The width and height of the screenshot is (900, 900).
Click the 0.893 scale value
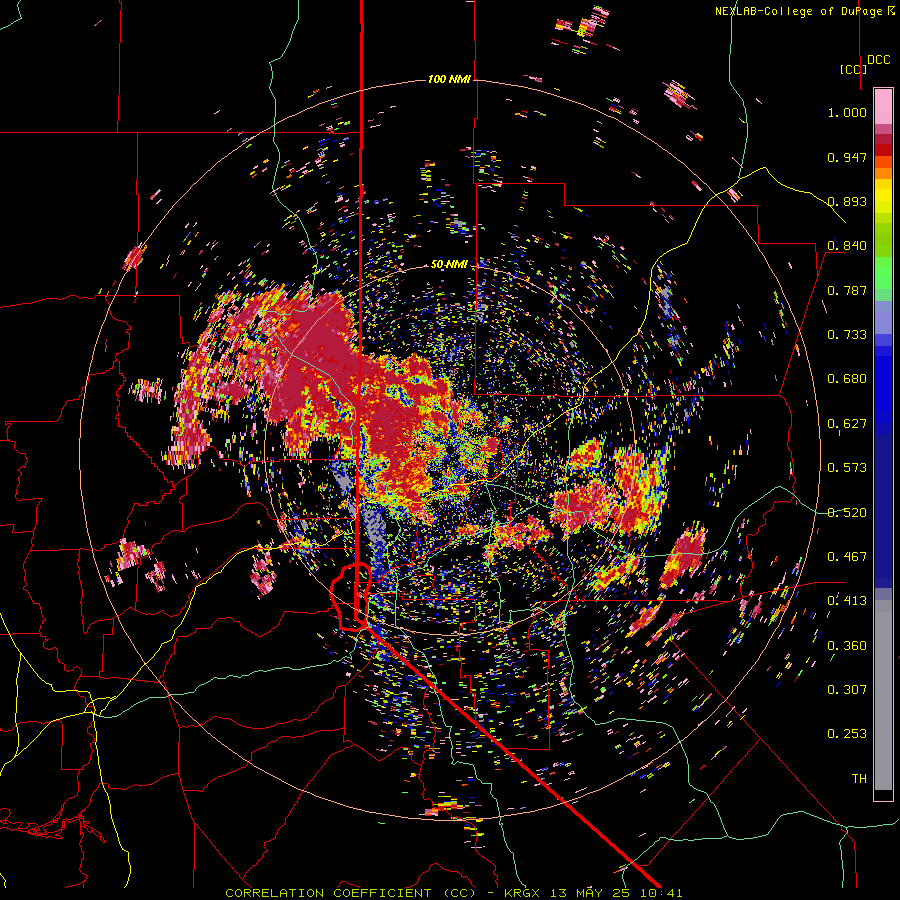tap(847, 201)
